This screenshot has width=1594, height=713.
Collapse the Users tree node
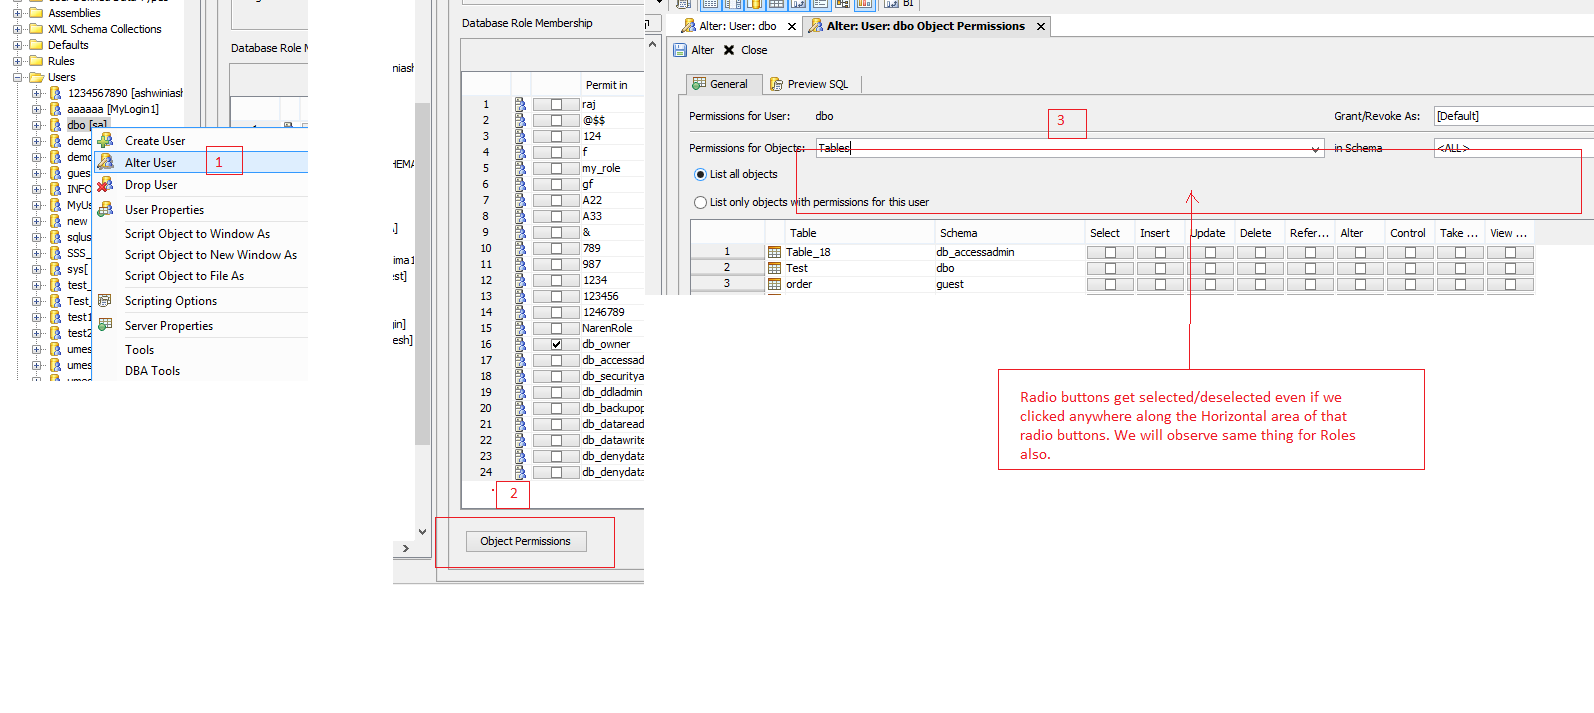pyautogui.click(x=17, y=77)
